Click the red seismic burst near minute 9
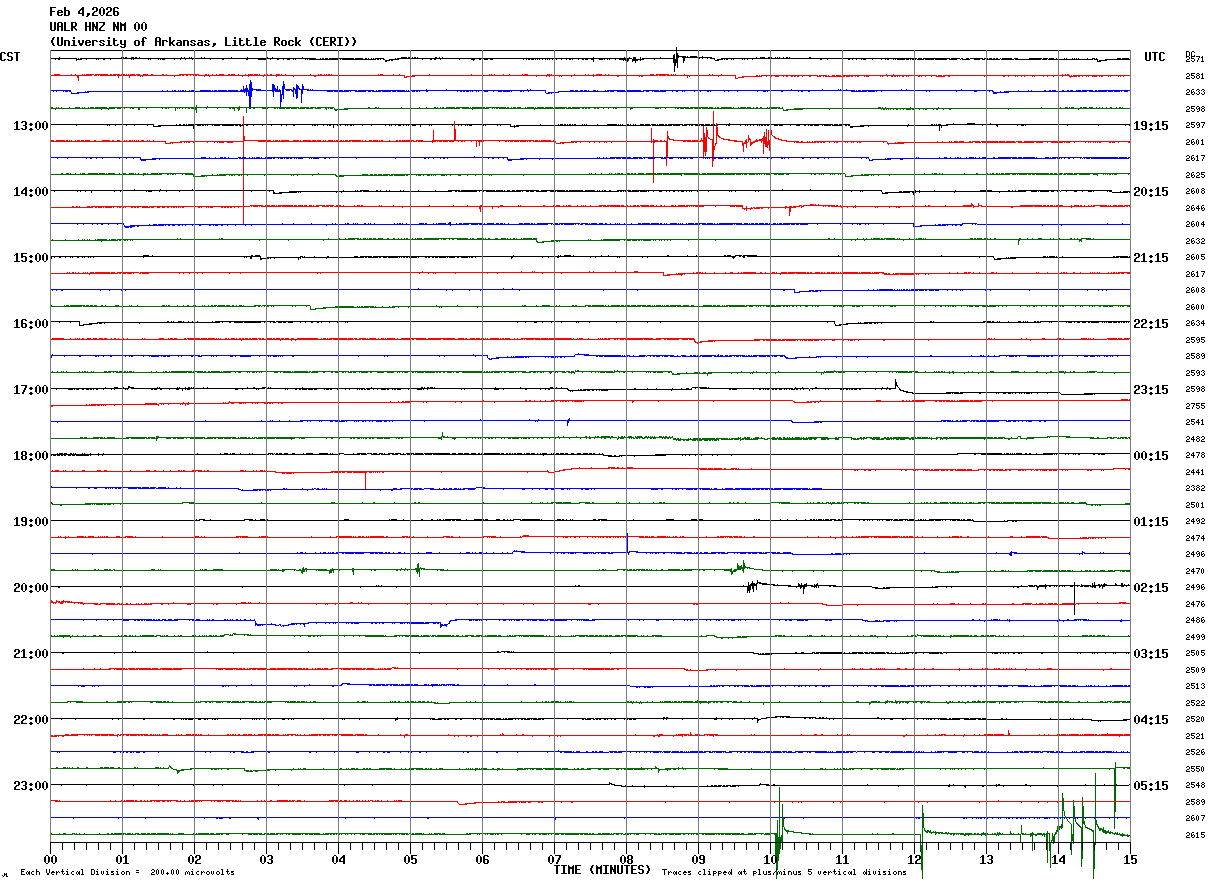The width and height of the screenshot is (1210, 886). 712,142
